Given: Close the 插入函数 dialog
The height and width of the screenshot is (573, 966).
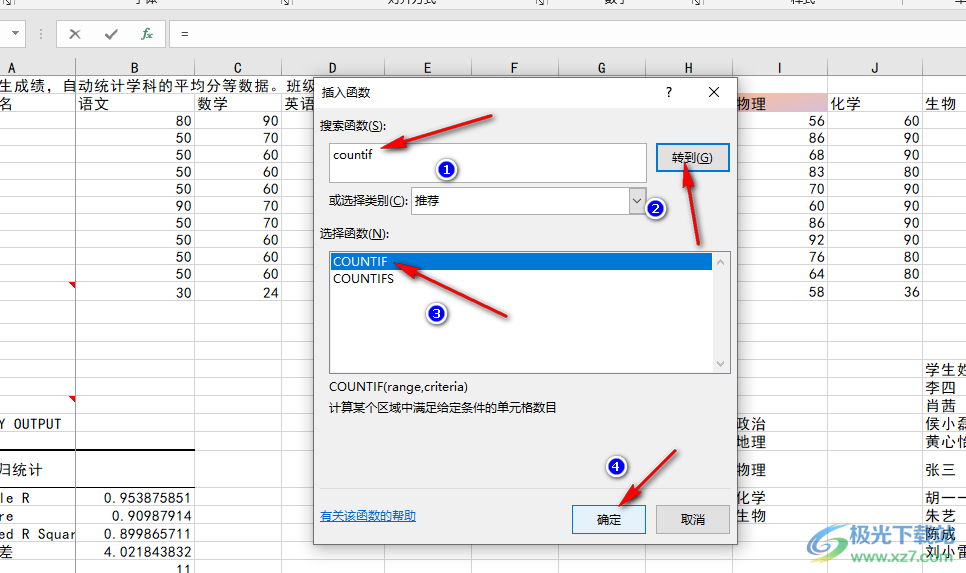Looking at the screenshot, I should pyautogui.click(x=713, y=92).
